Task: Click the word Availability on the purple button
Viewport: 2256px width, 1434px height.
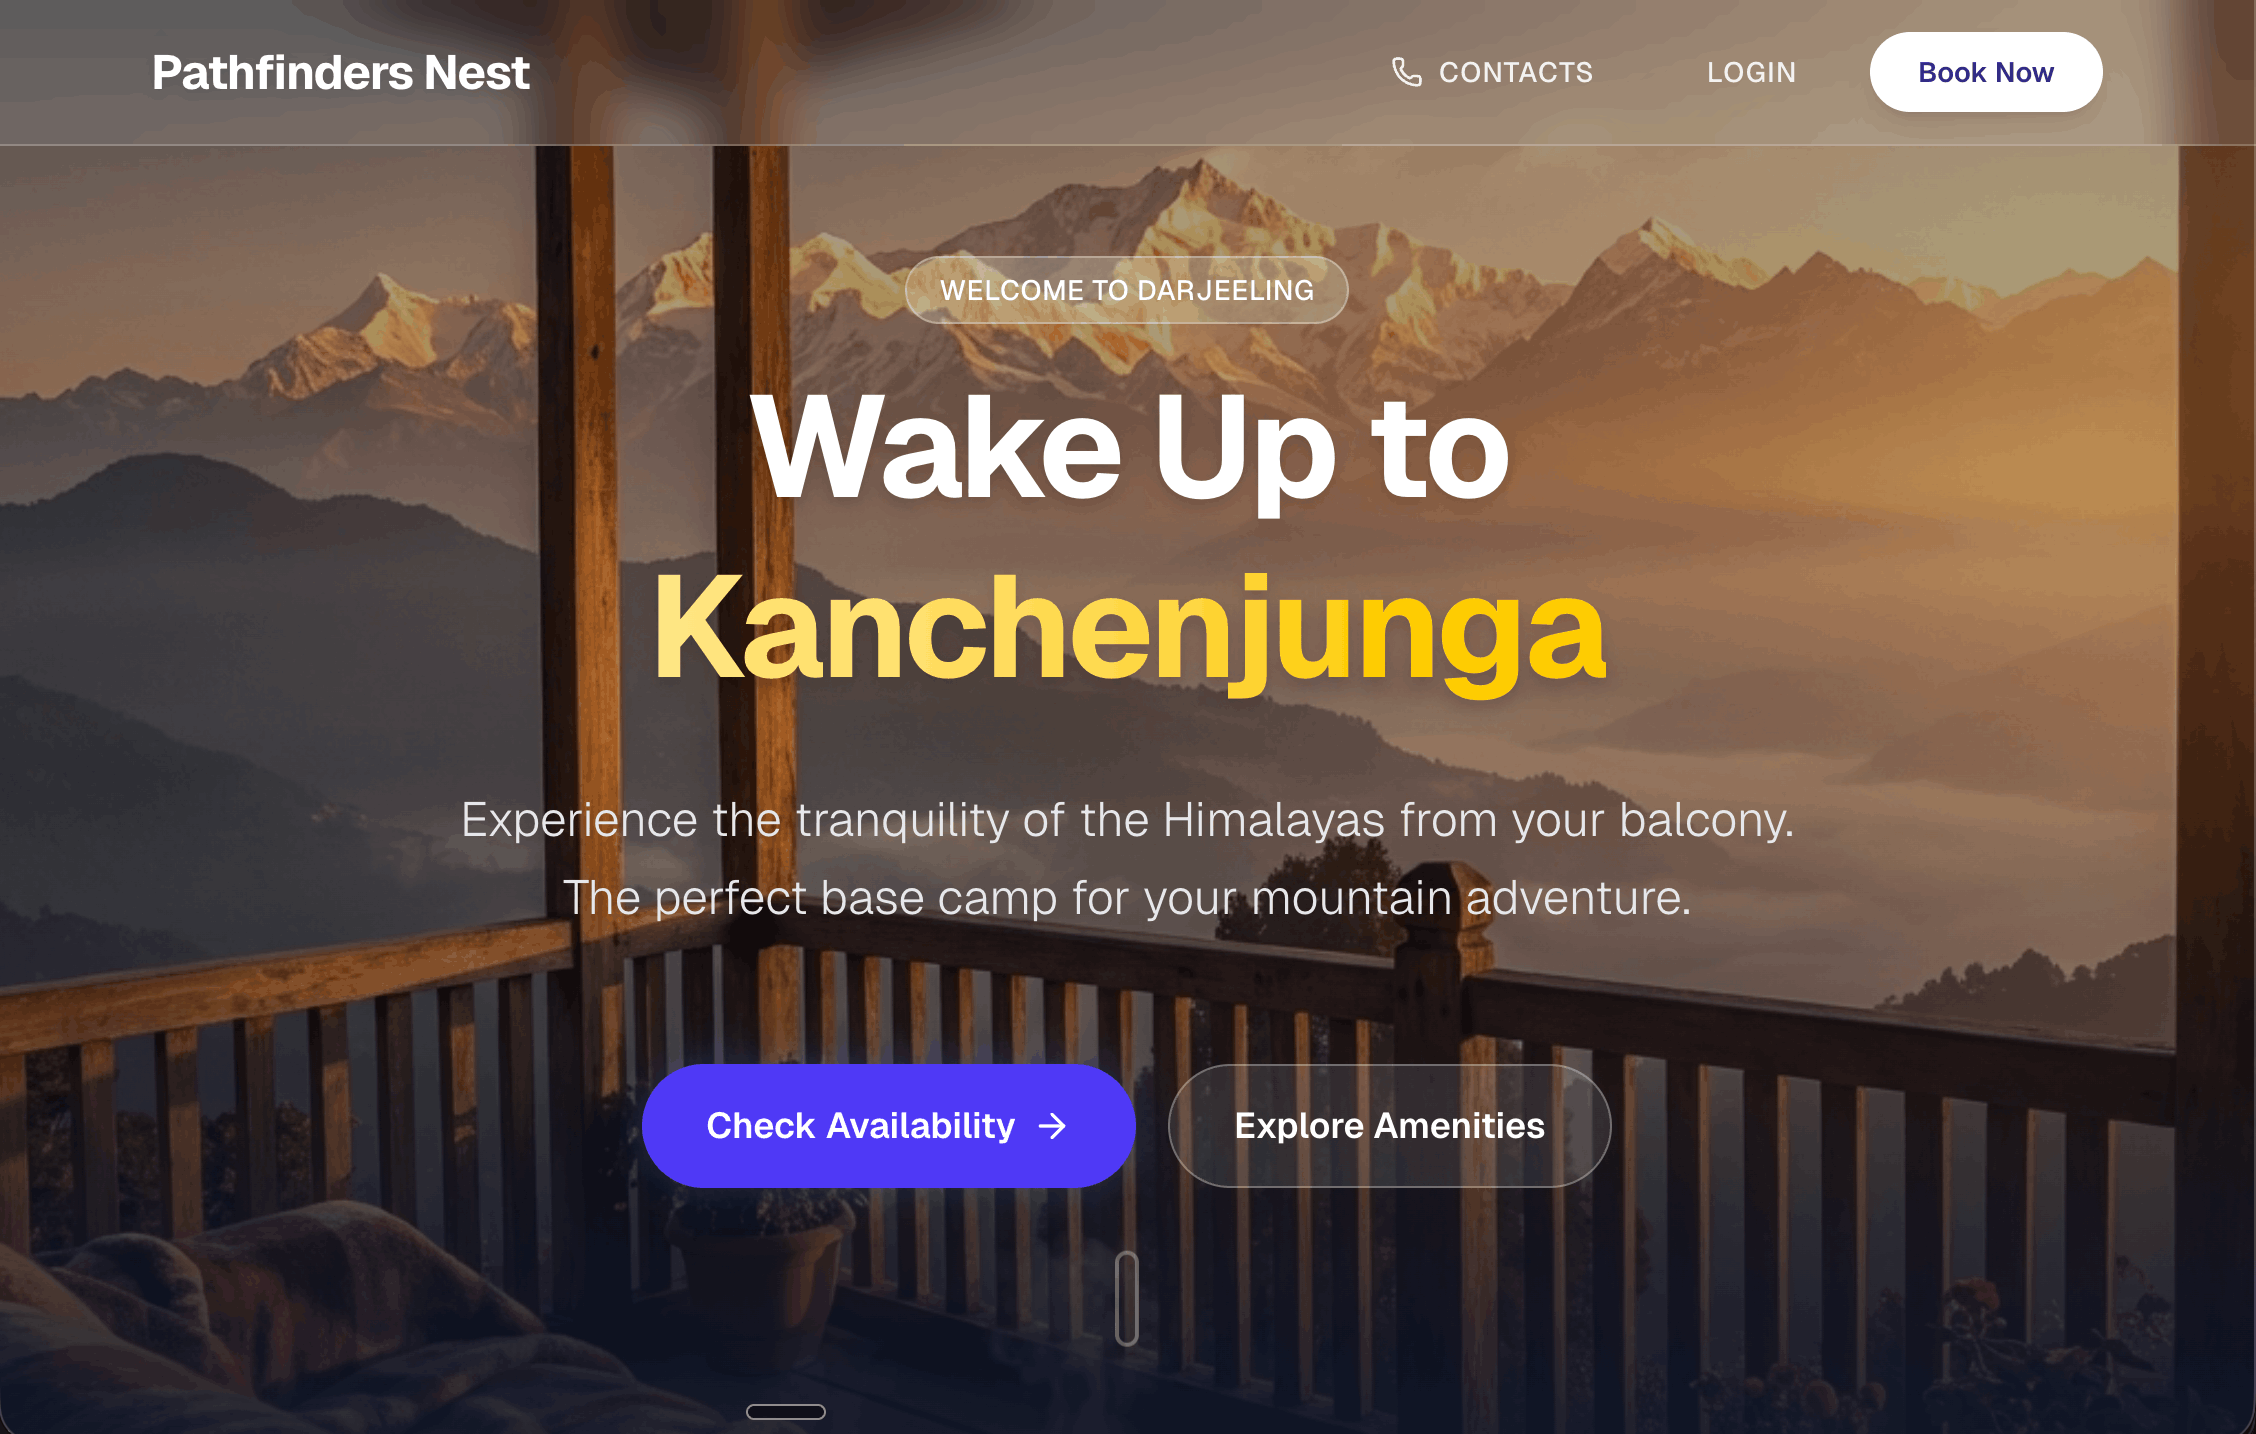Action: click(x=920, y=1126)
